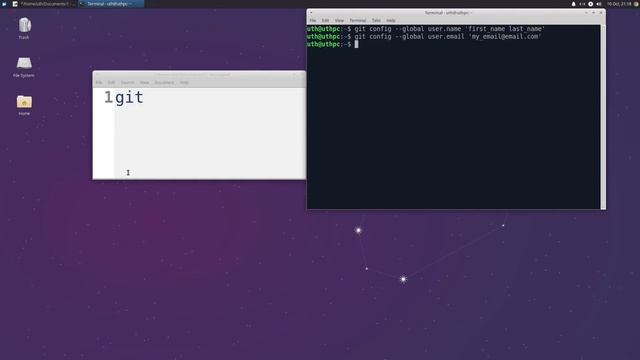Screen dimensions: 640x360
Task: Click the terminal prompt cursor on last line
Action: pos(356,44)
